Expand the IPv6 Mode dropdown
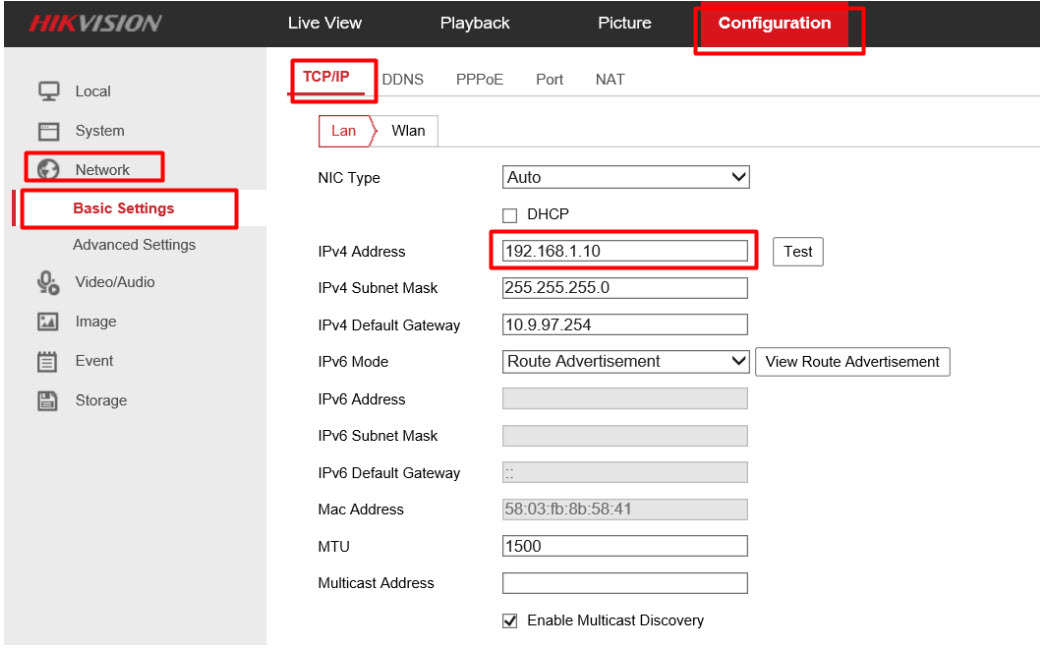 625,362
